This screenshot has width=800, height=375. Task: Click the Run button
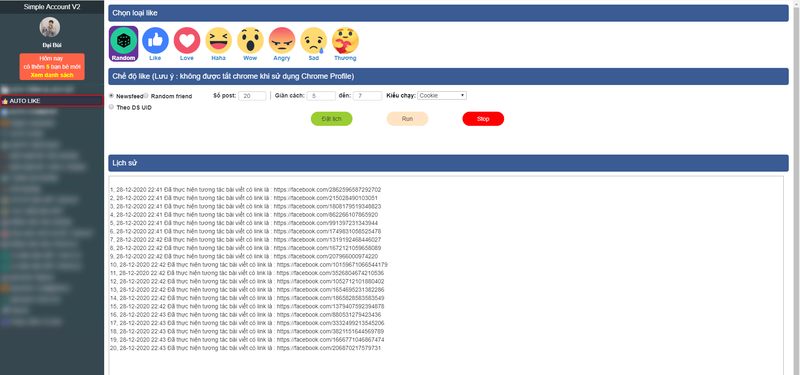click(x=407, y=119)
